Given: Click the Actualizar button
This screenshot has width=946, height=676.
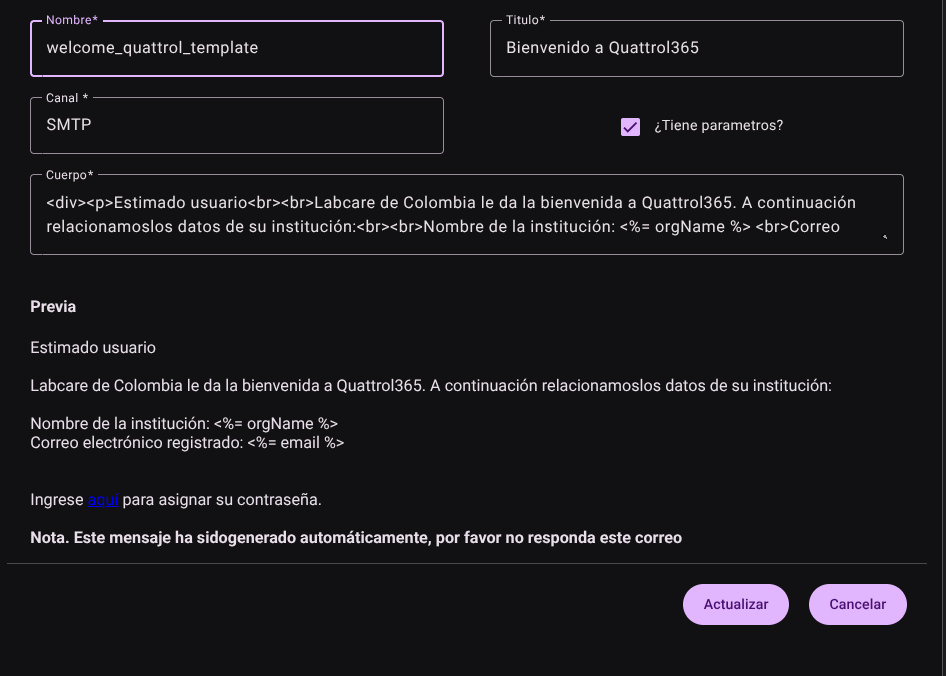Looking at the screenshot, I should 735,604.
